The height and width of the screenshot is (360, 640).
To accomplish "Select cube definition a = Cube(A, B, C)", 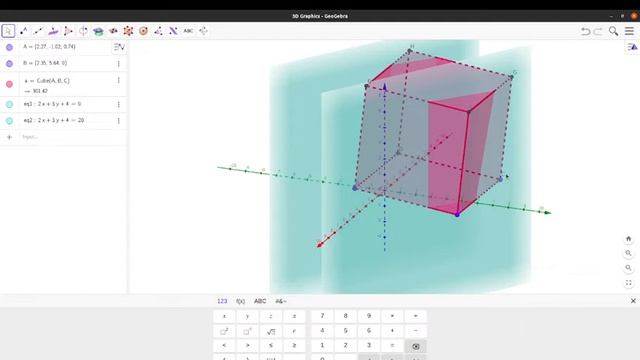I will click(x=47, y=81).
